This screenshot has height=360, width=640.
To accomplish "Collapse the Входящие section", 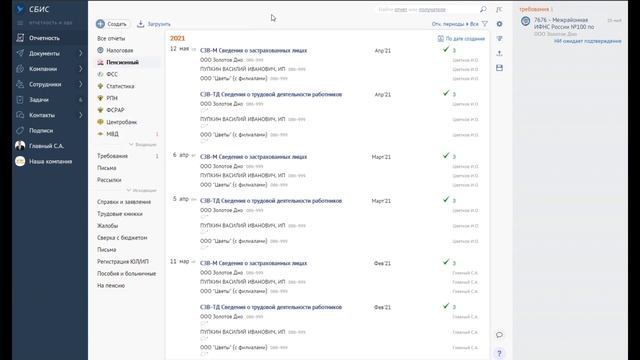I will click(x=142, y=144).
